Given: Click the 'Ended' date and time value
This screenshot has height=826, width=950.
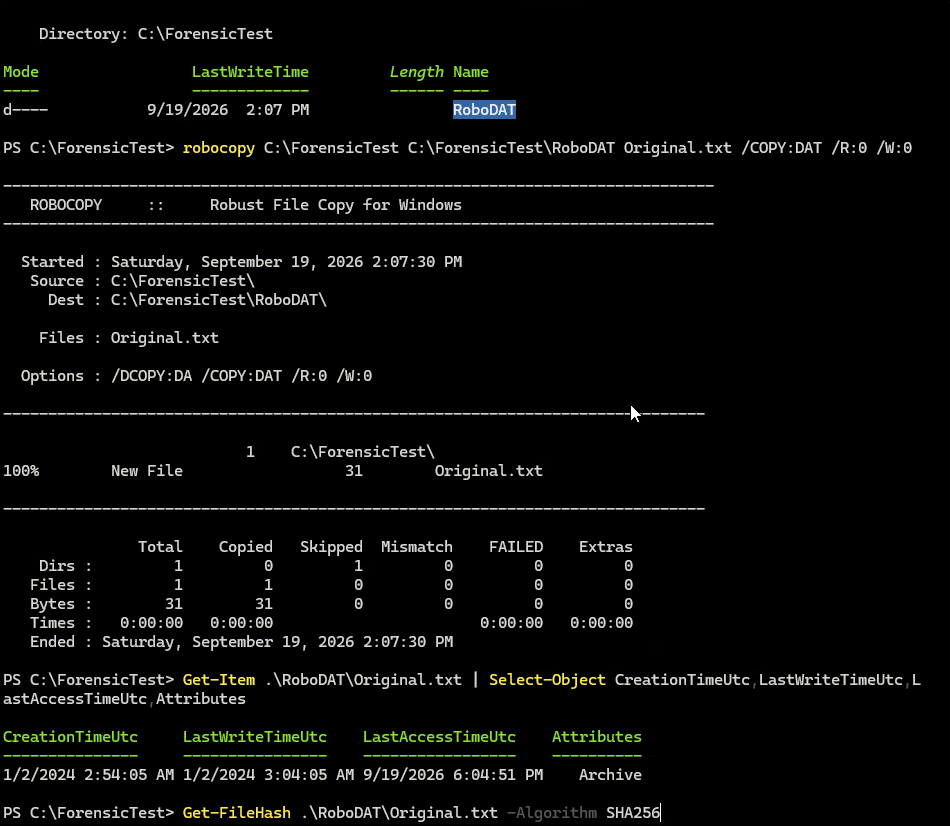Looking at the screenshot, I should pos(277,642).
